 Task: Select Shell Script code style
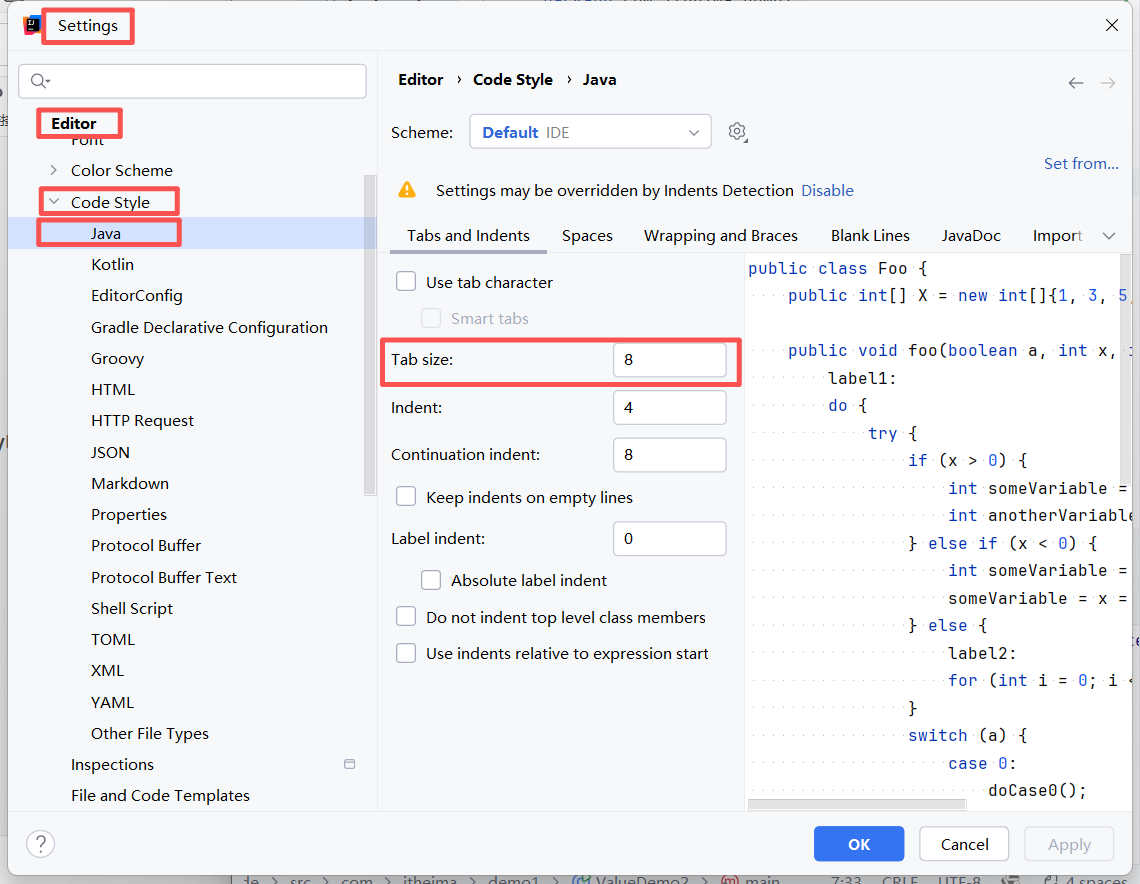click(132, 608)
